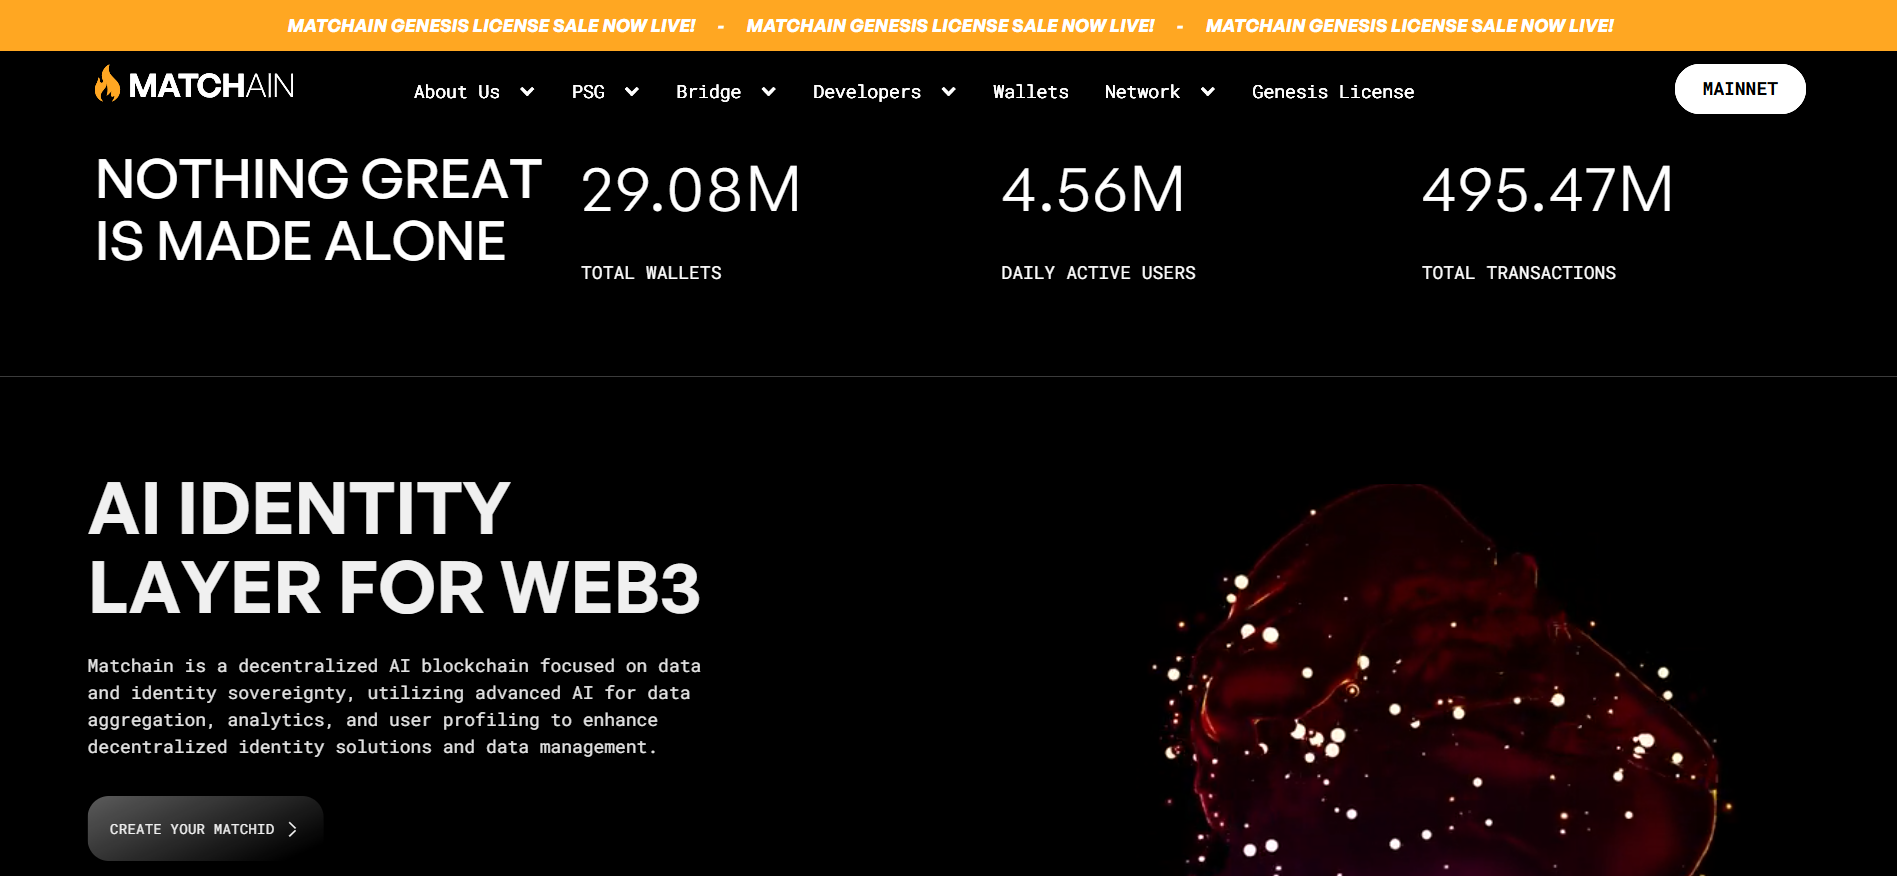Open the About Us menu
Screen dimensions: 1897x876
pos(456,92)
